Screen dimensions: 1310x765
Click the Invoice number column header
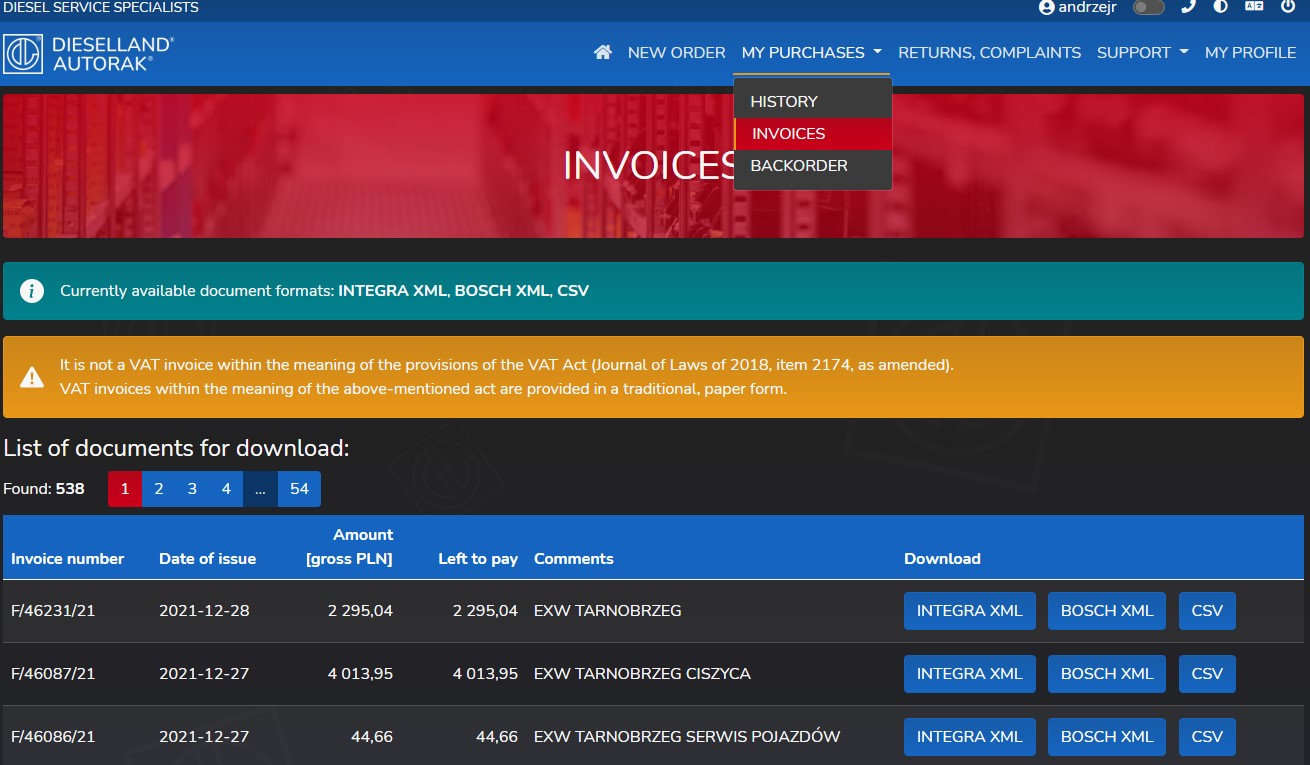[68, 559]
